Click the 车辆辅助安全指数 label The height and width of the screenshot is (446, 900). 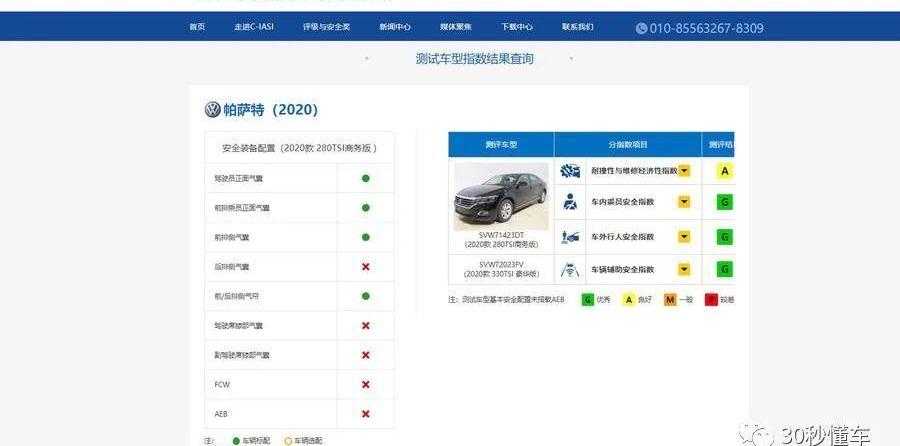coord(623,269)
